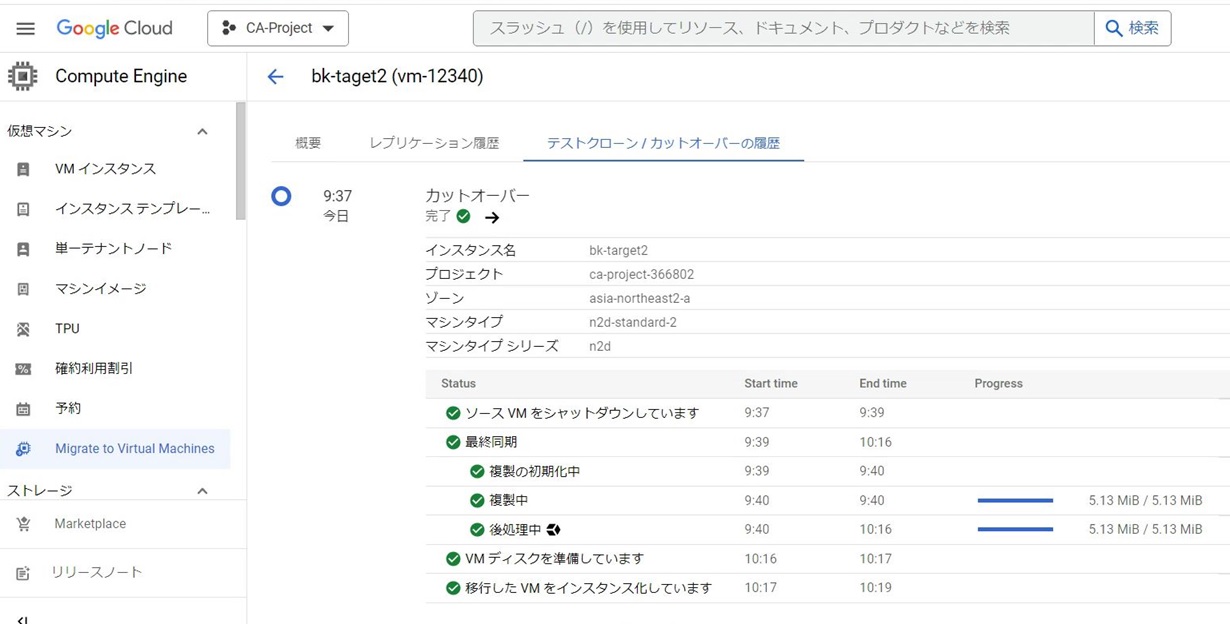Click the asia-northeast2-a zone value
This screenshot has height=624, width=1230.
[640, 298]
